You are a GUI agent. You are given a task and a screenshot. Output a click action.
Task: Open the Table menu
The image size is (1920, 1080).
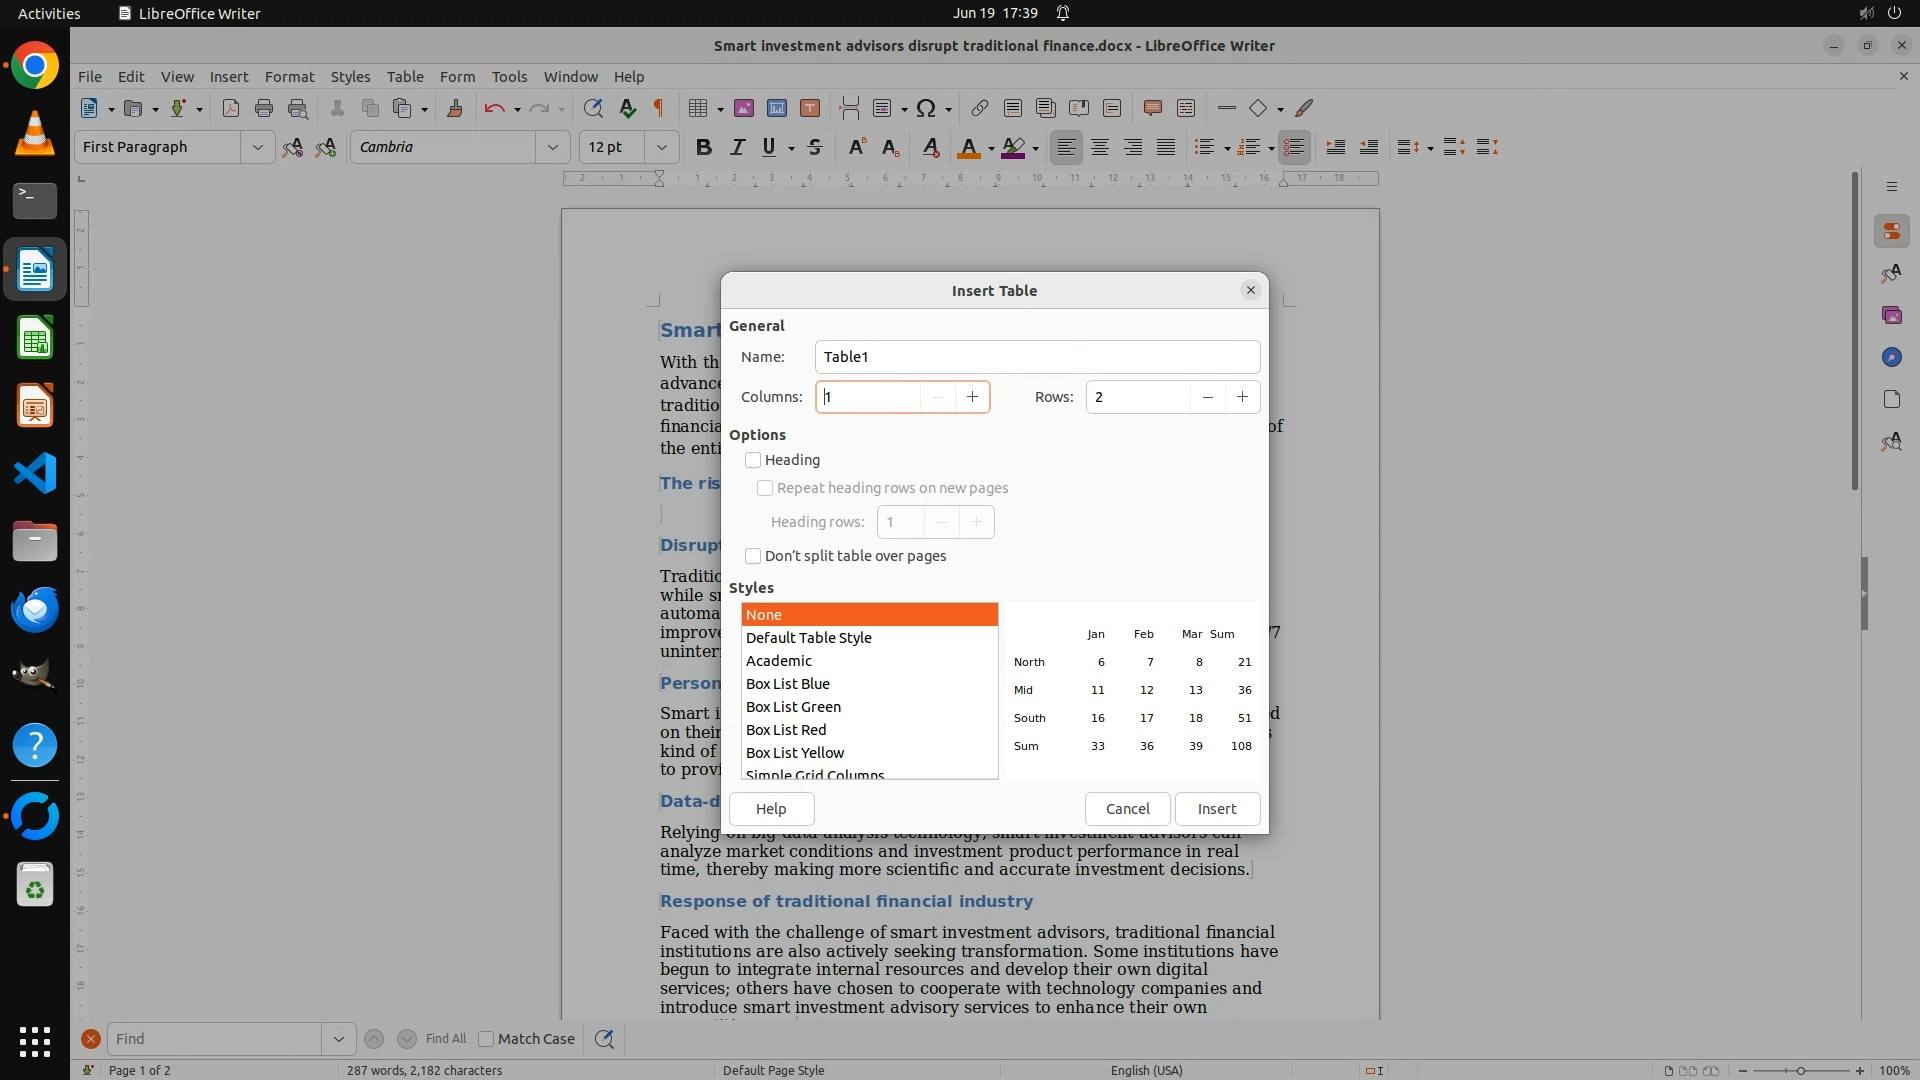pos(405,76)
